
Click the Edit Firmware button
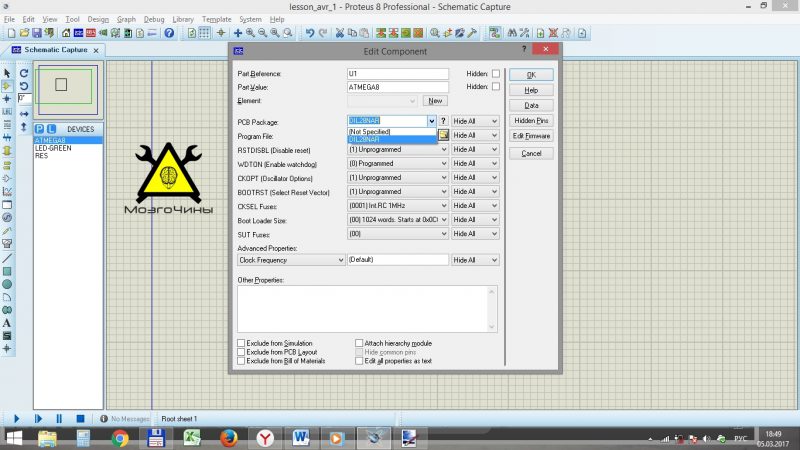coord(531,136)
